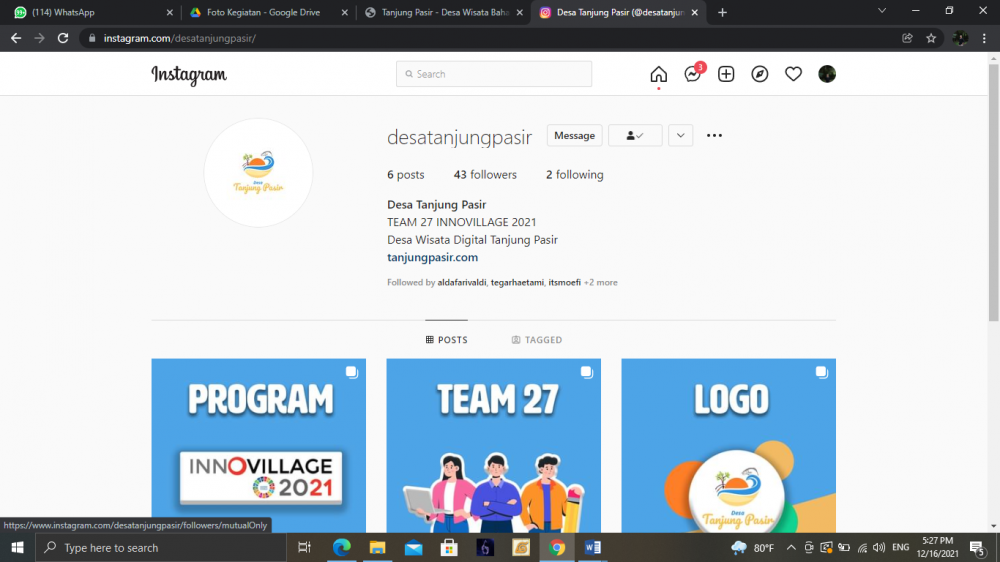
Task: Switch to the POSTS tab
Action: [446, 339]
